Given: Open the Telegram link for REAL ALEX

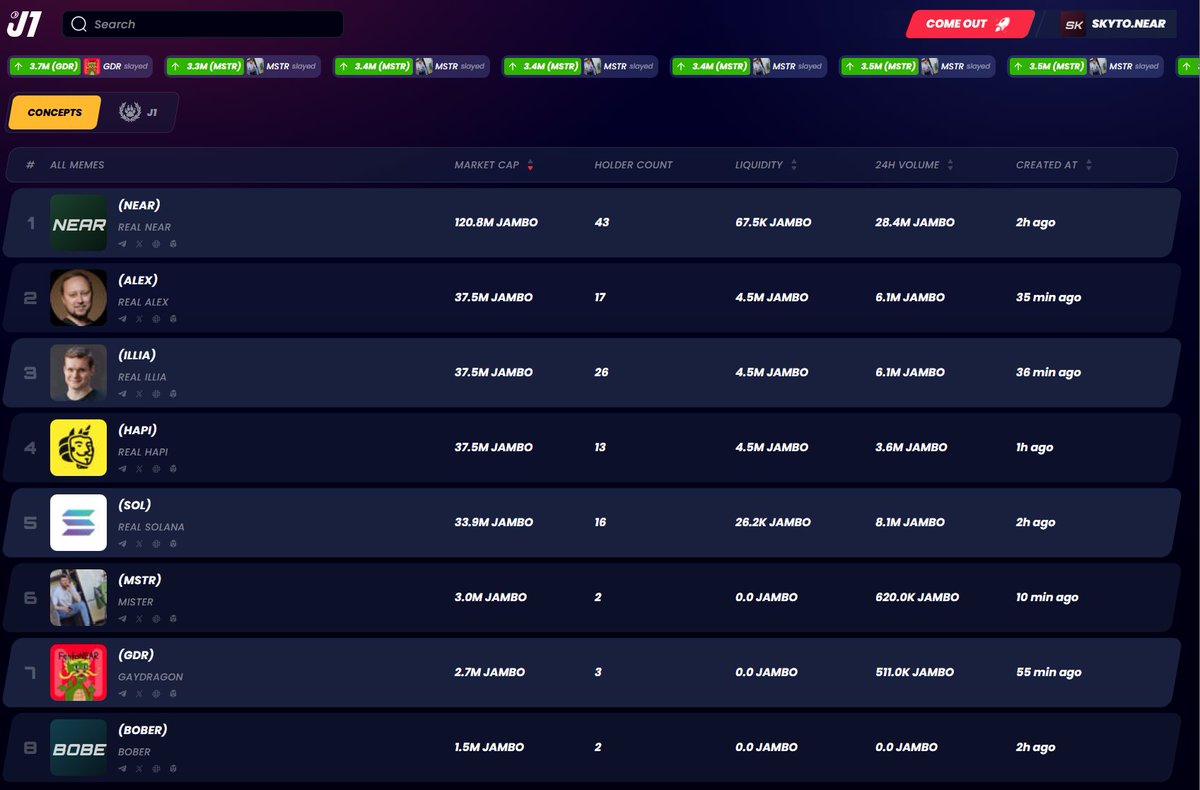Looking at the screenshot, I should tap(123, 319).
